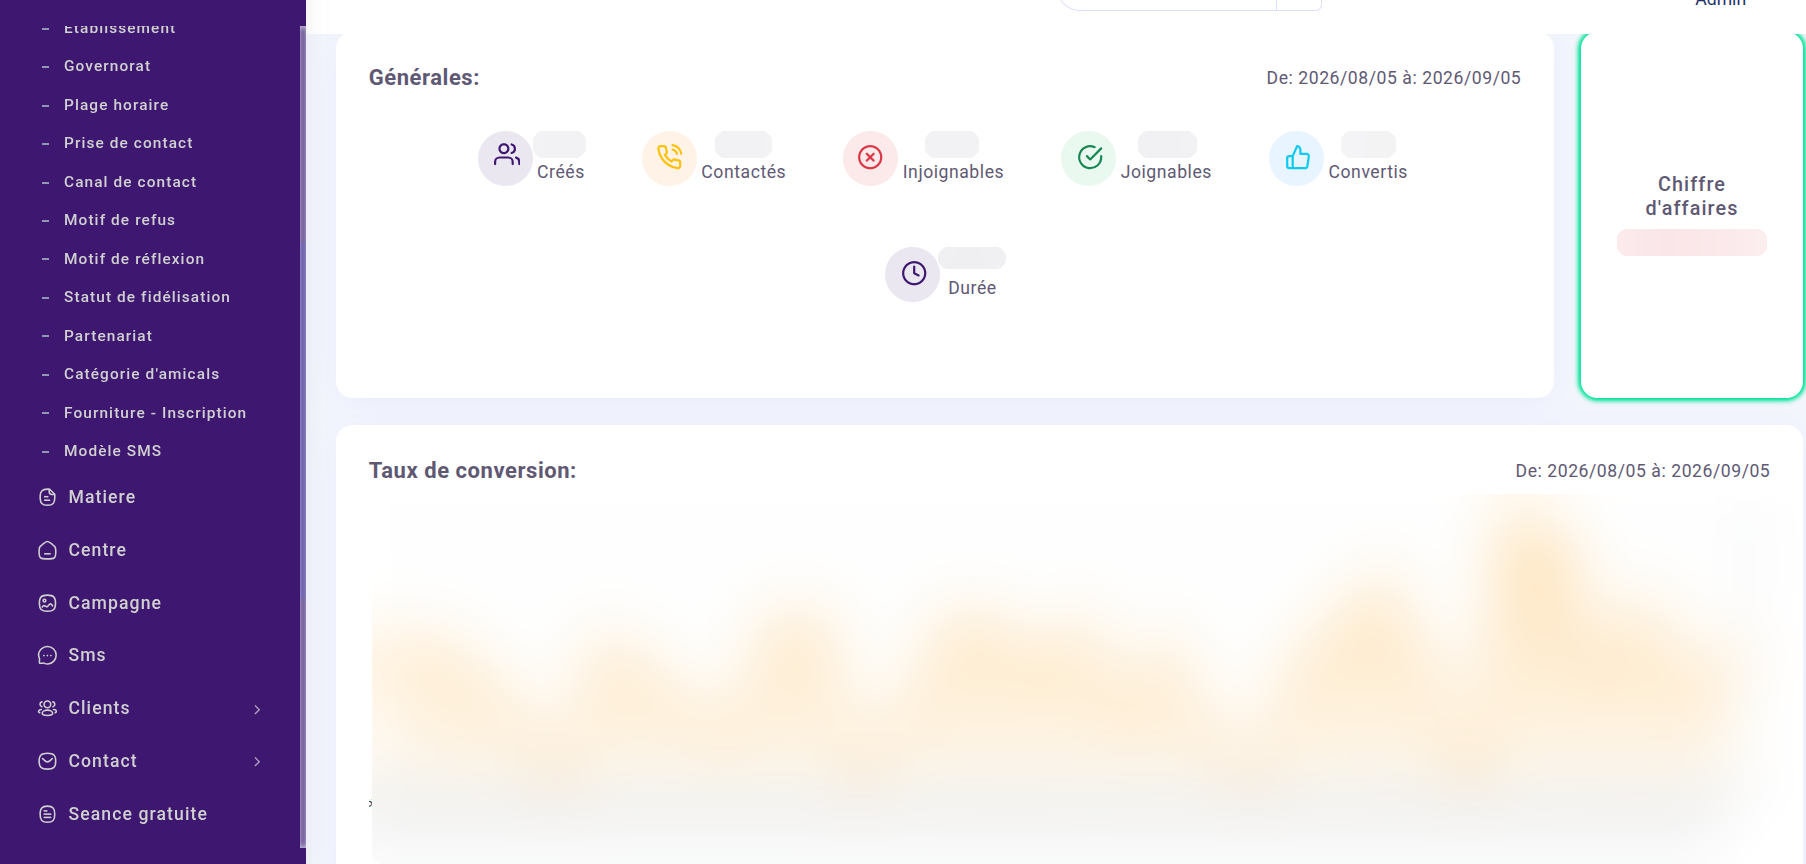Screen dimensions: 1806x864
Task: Go to Canal de contact
Action: [130, 182]
